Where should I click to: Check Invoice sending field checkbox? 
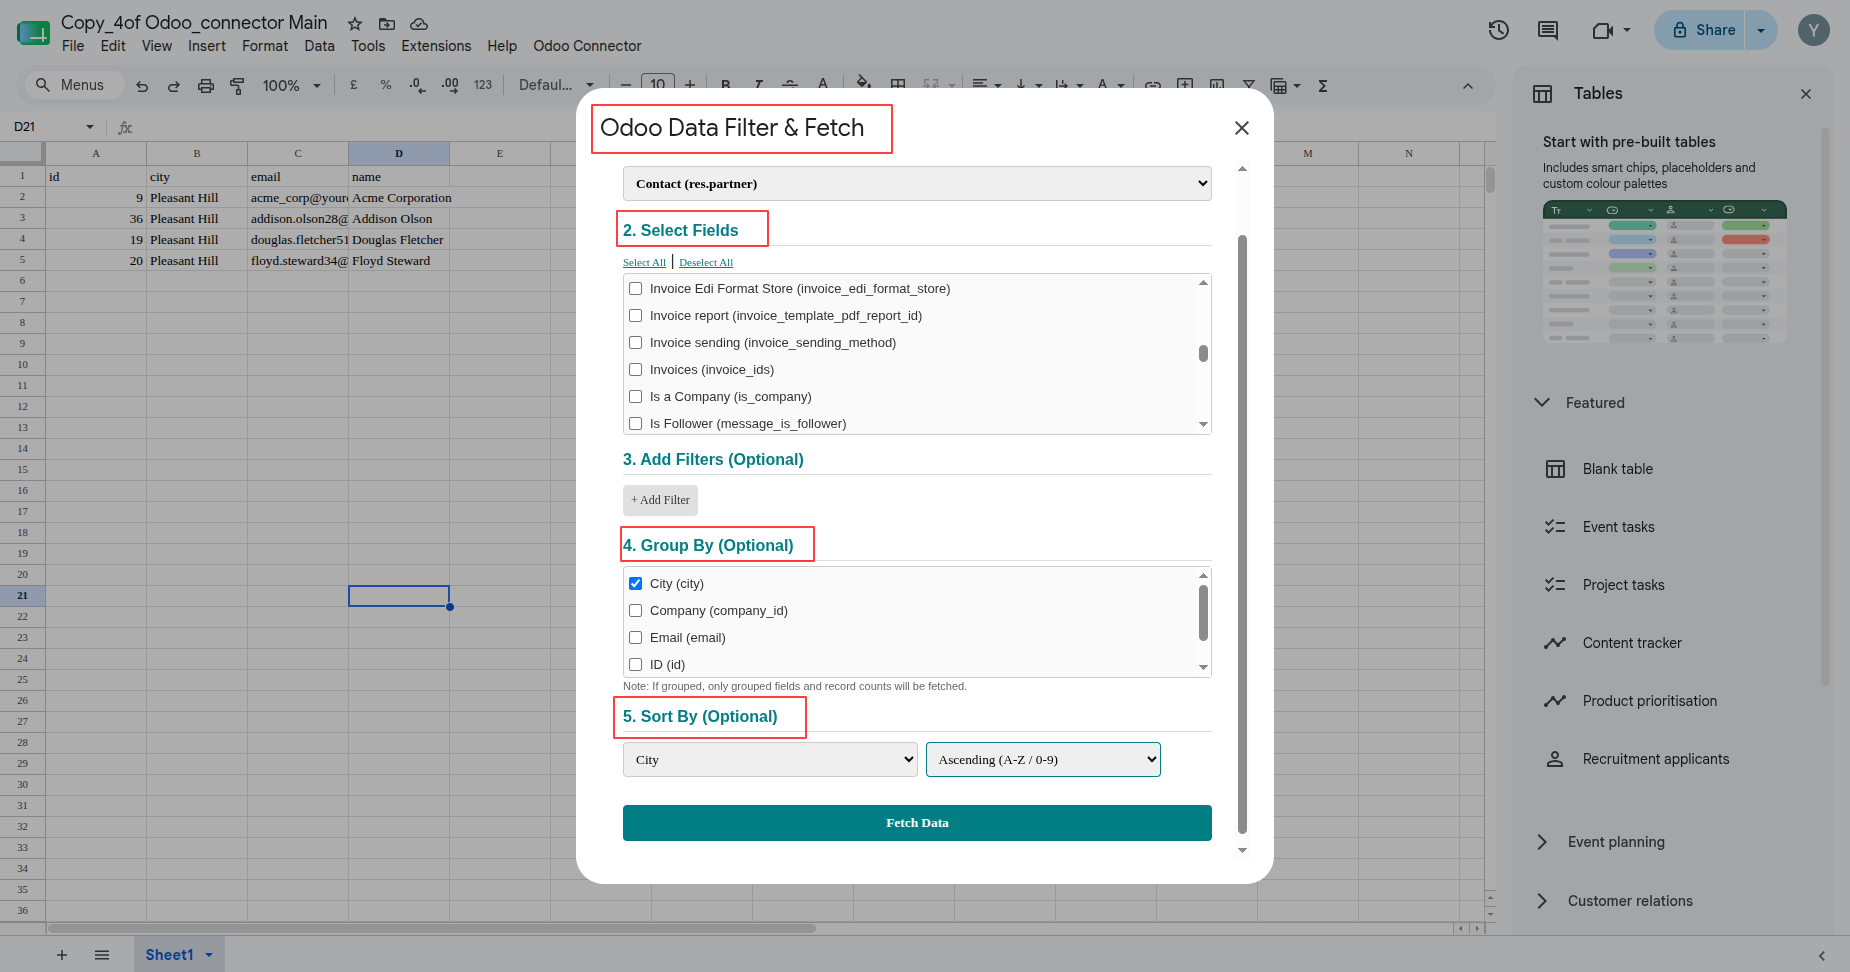point(635,343)
